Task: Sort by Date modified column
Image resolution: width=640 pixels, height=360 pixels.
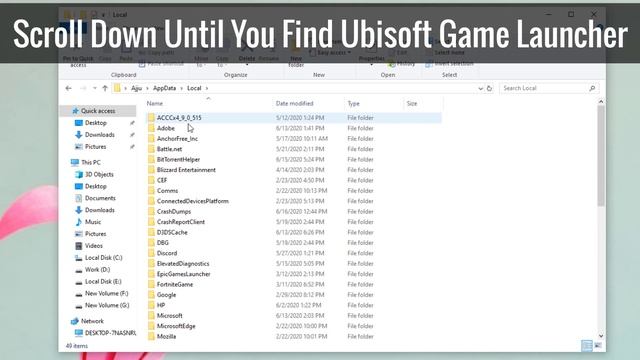Action: [x=294, y=104]
